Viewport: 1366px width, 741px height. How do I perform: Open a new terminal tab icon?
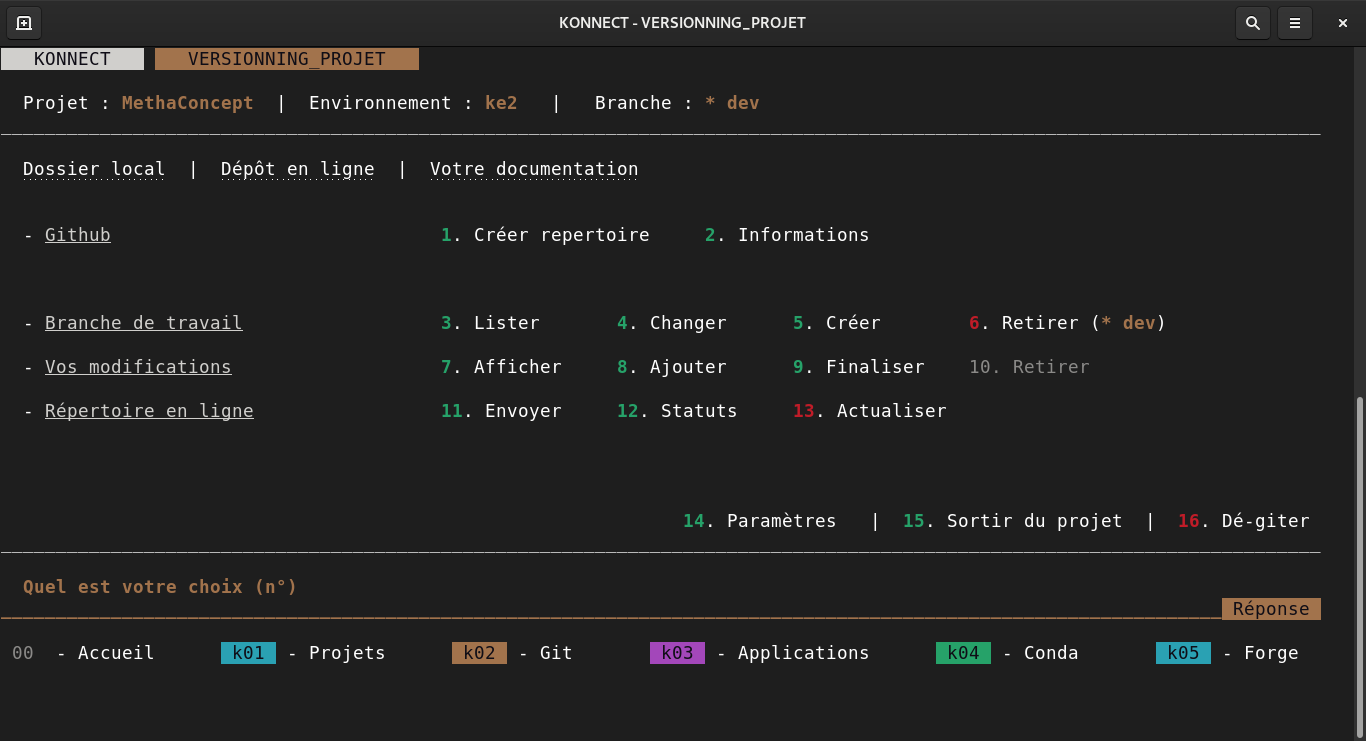(x=23, y=23)
